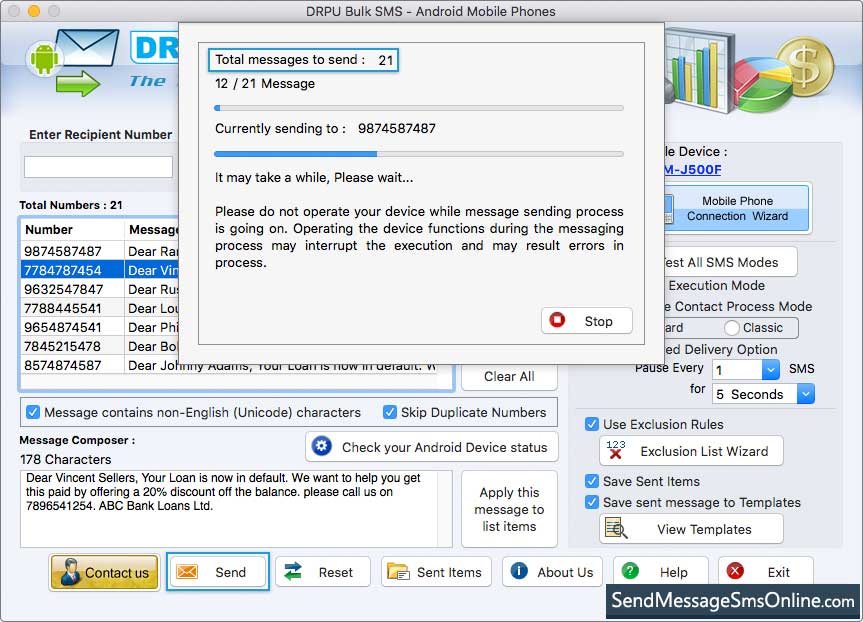Select the row with number 7845215478
863x622 pixels.
[100, 346]
